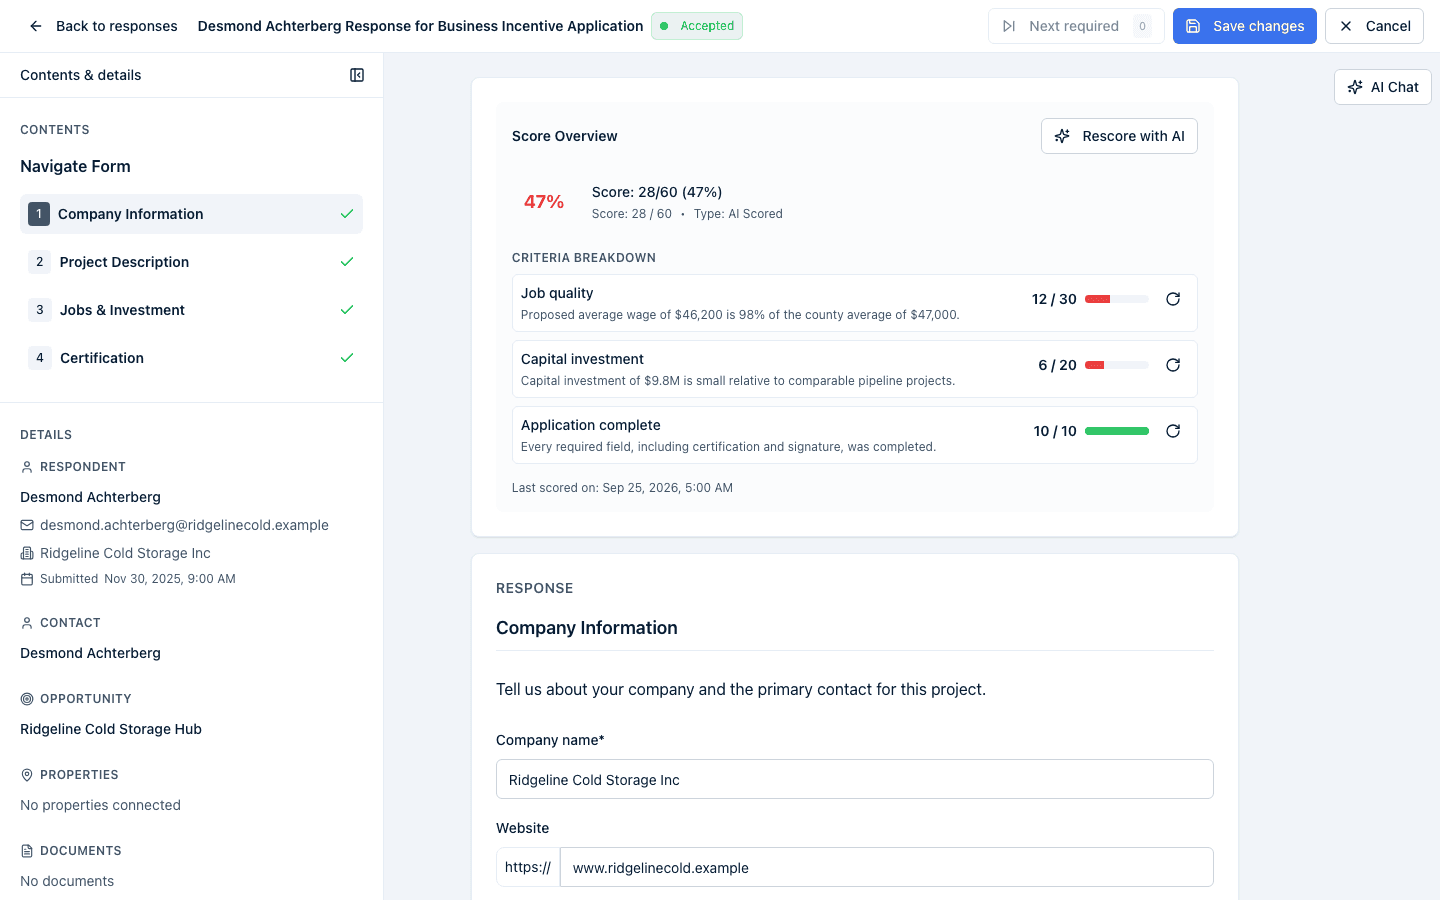Click the 10 / 10 score value

coord(1055,431)
